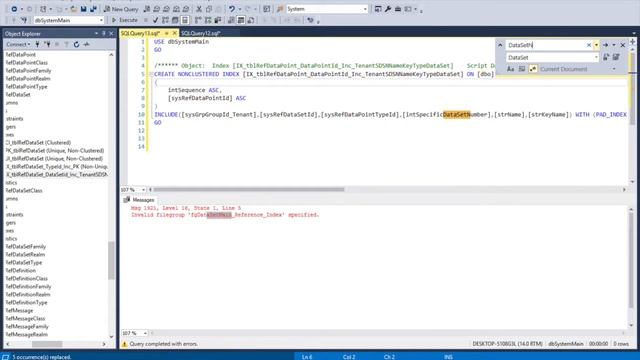This screenshot has width=640, height=360.
Task: Click the Object Explorer vertical scrollbar thumb
Action: click(111, 260)
